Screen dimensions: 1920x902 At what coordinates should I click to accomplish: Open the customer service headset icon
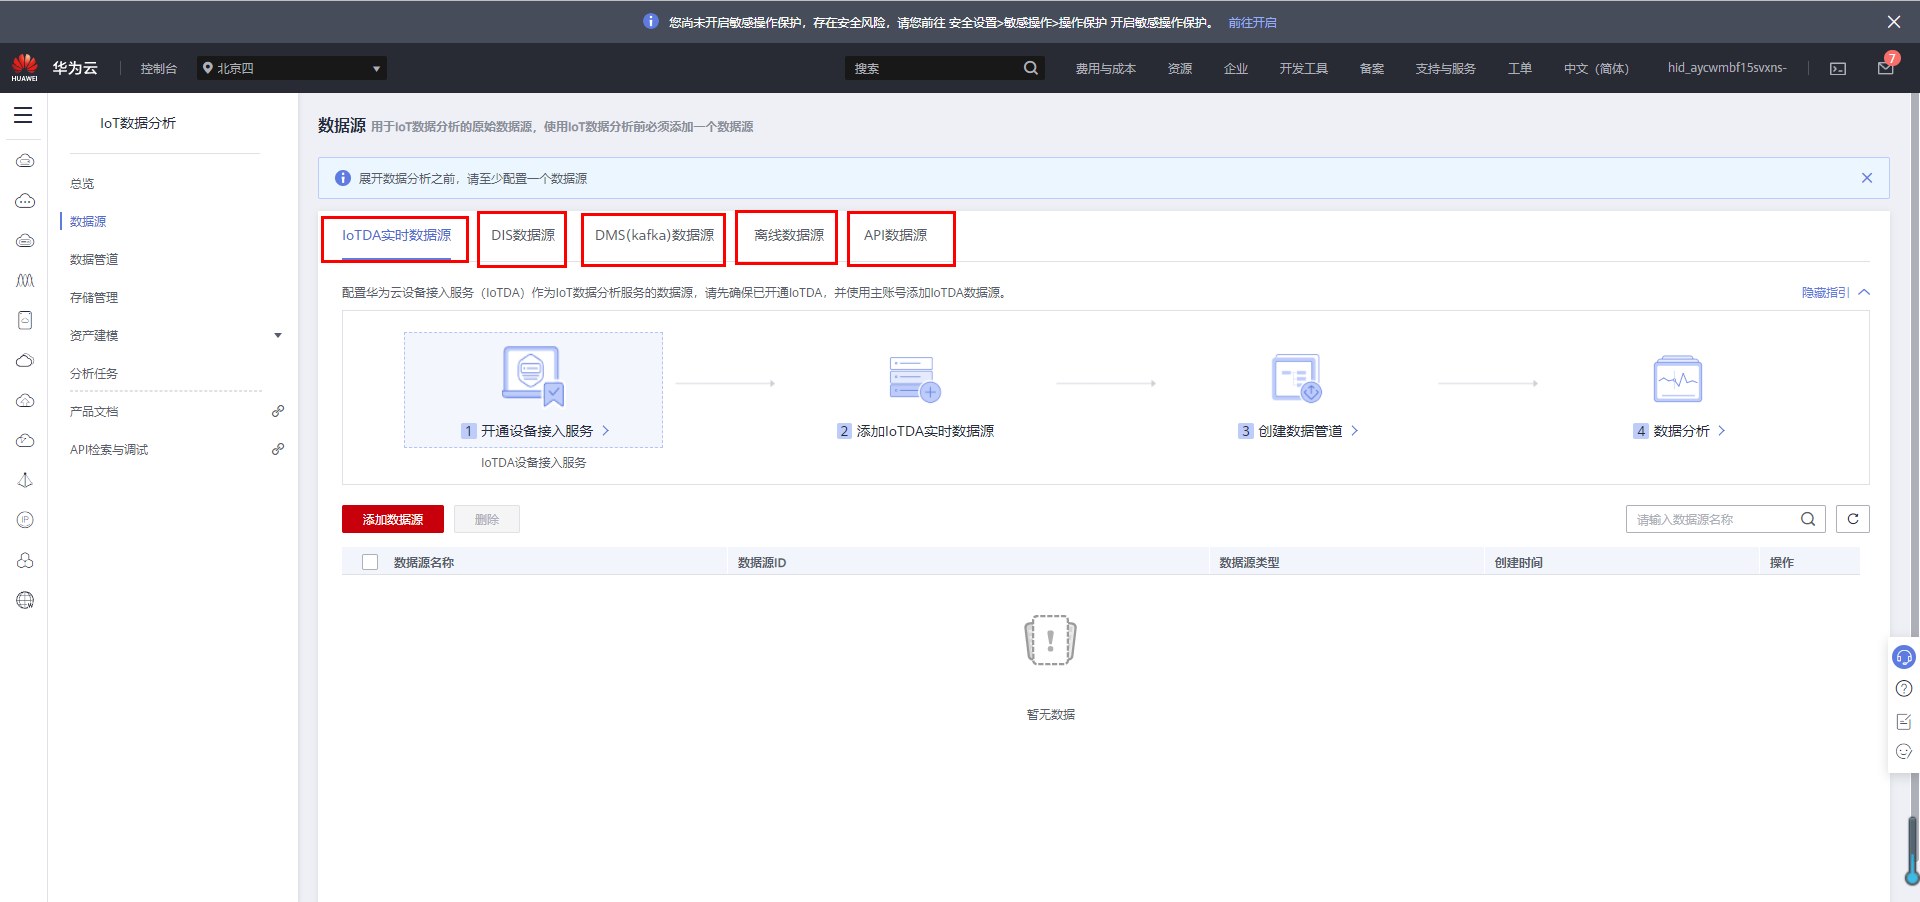pos(1904,657)
